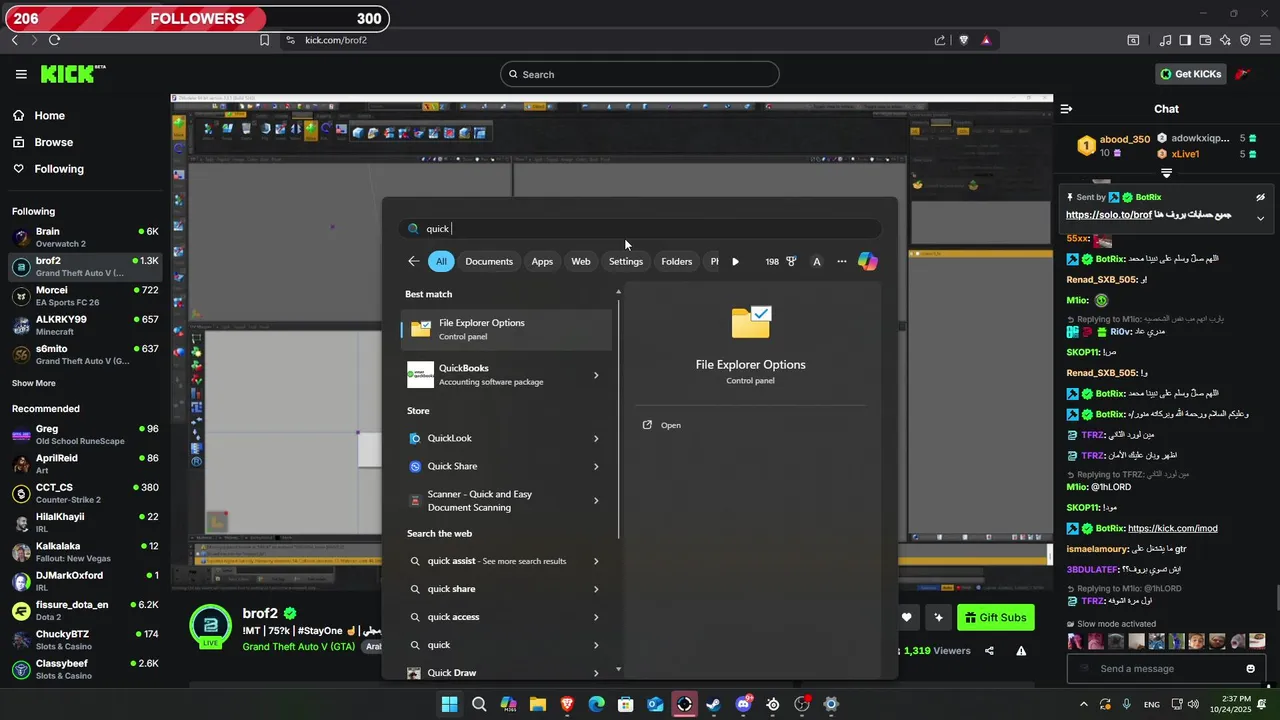Follow brof2 with the heart button
This screenshot has height=720, width=1280.
point(907,618)
